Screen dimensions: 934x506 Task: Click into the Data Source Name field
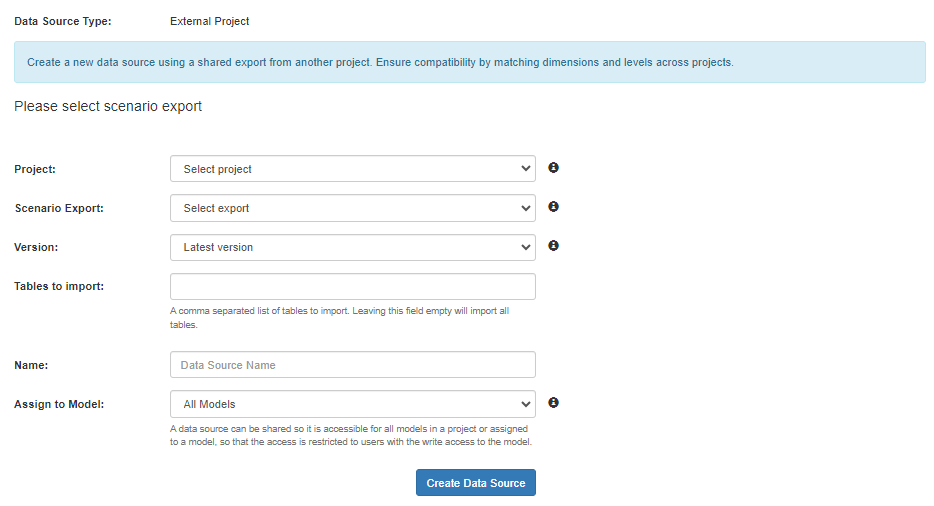tap(353, 365)
